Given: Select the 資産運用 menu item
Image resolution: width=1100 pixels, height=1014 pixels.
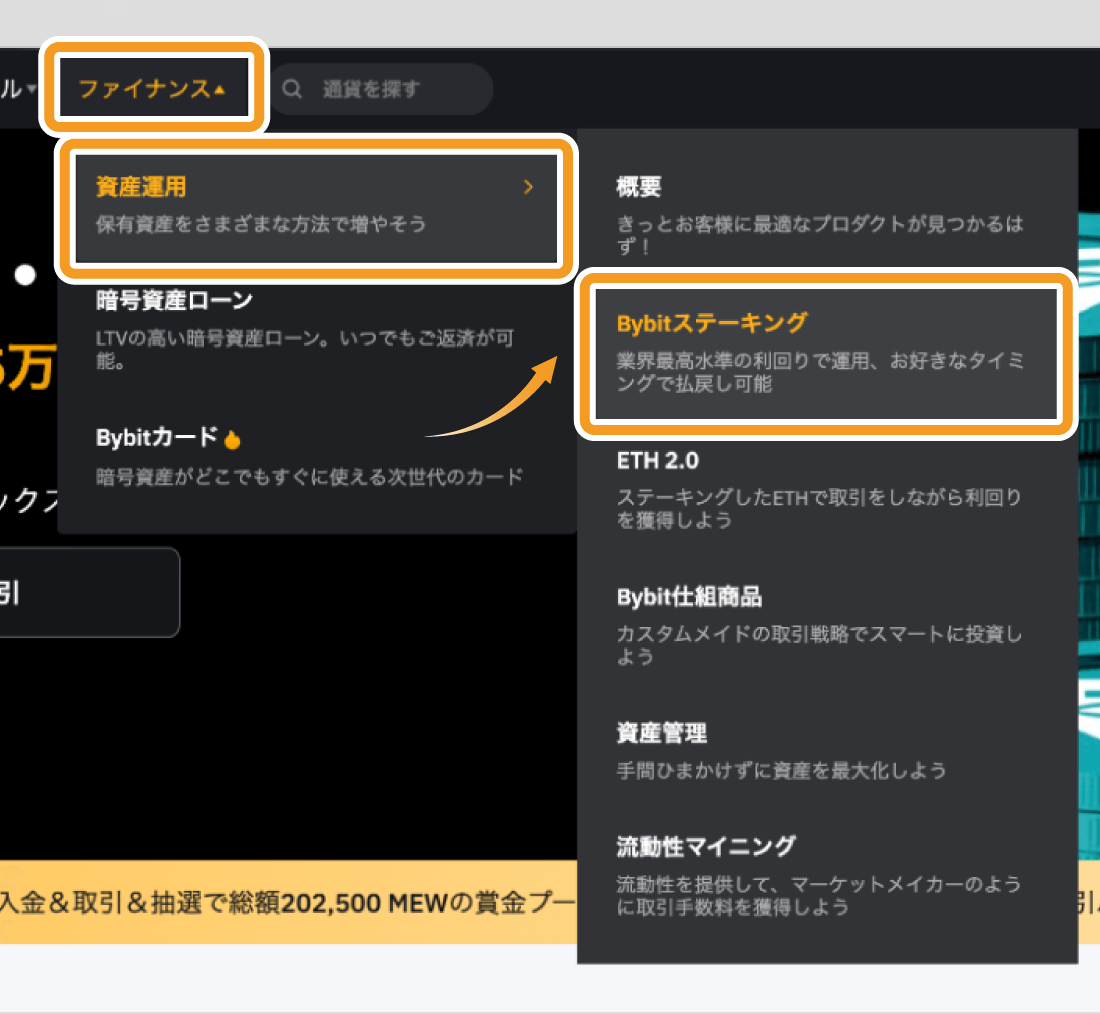Looking at the screenshot, I should tap(316, 208).
